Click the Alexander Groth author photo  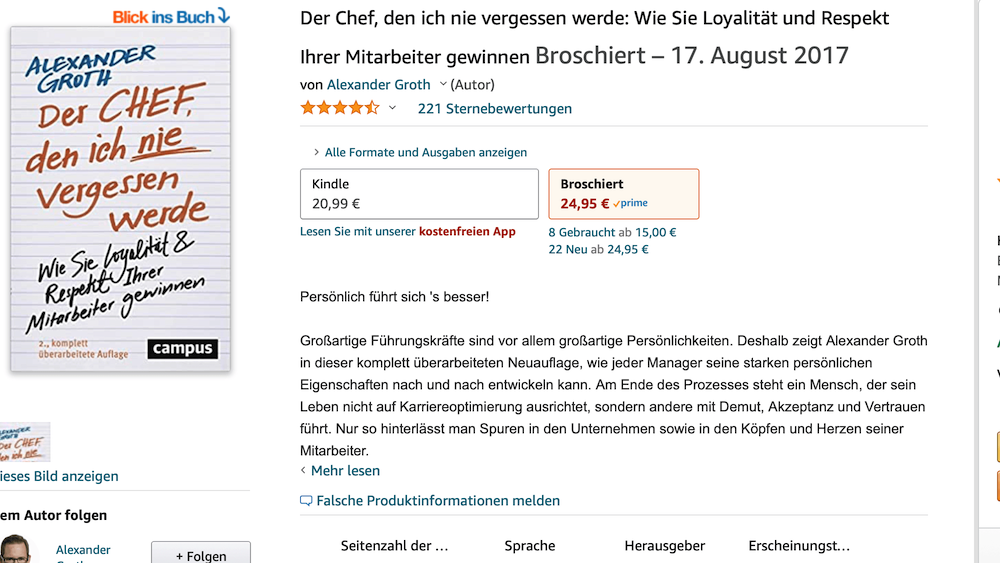click(x=15, y=549)
